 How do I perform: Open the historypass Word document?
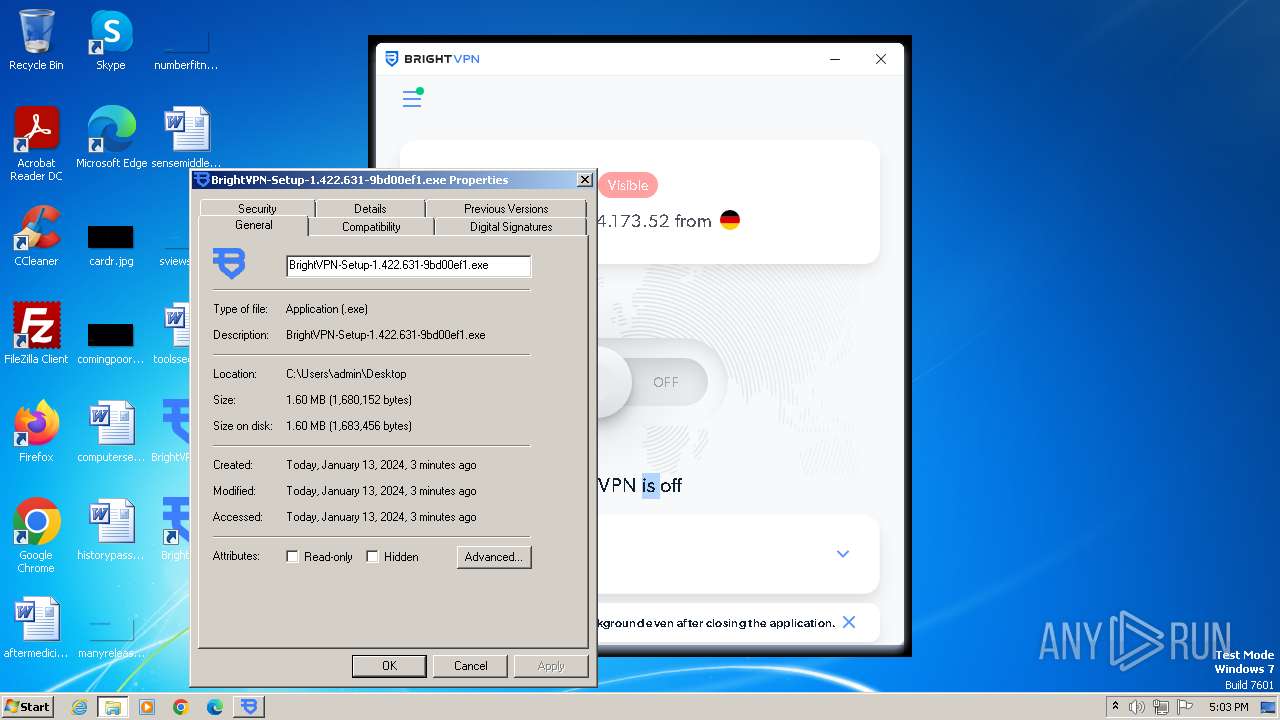click(x=110, y=530)
